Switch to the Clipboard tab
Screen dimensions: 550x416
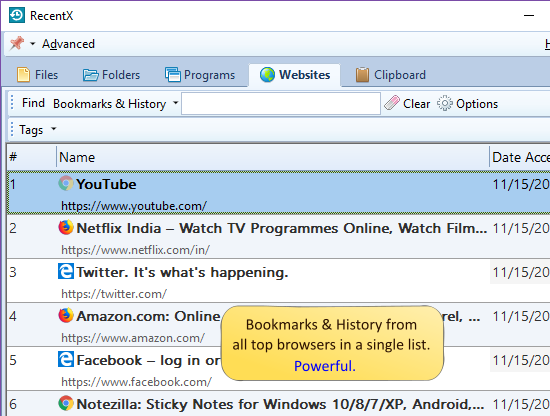[390, 75]
